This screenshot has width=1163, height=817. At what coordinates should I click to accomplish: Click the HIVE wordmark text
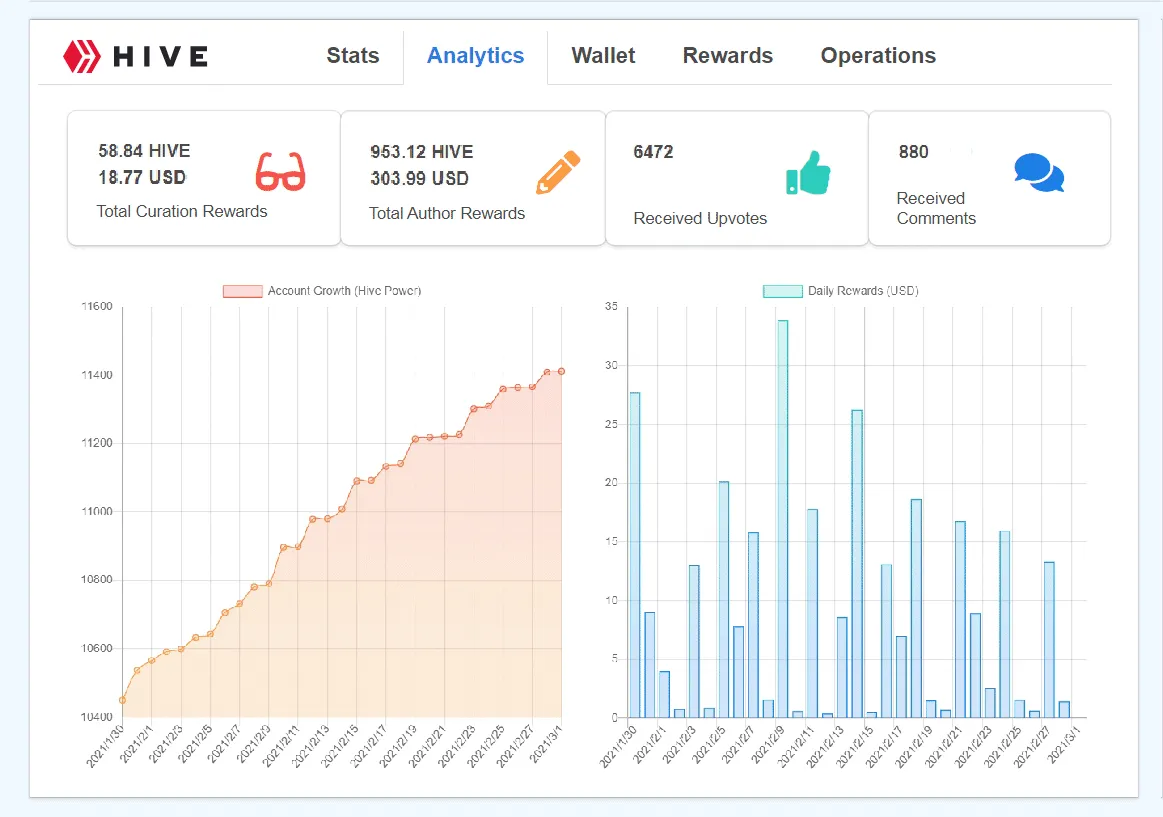[160, 56]
